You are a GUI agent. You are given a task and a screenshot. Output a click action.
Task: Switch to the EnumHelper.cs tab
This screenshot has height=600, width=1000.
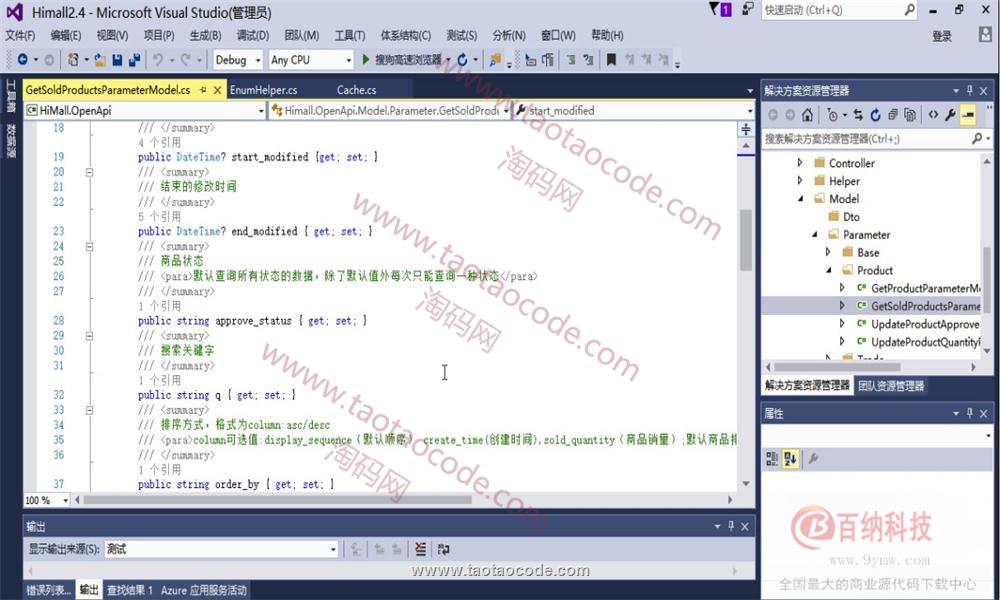(263, 90)
